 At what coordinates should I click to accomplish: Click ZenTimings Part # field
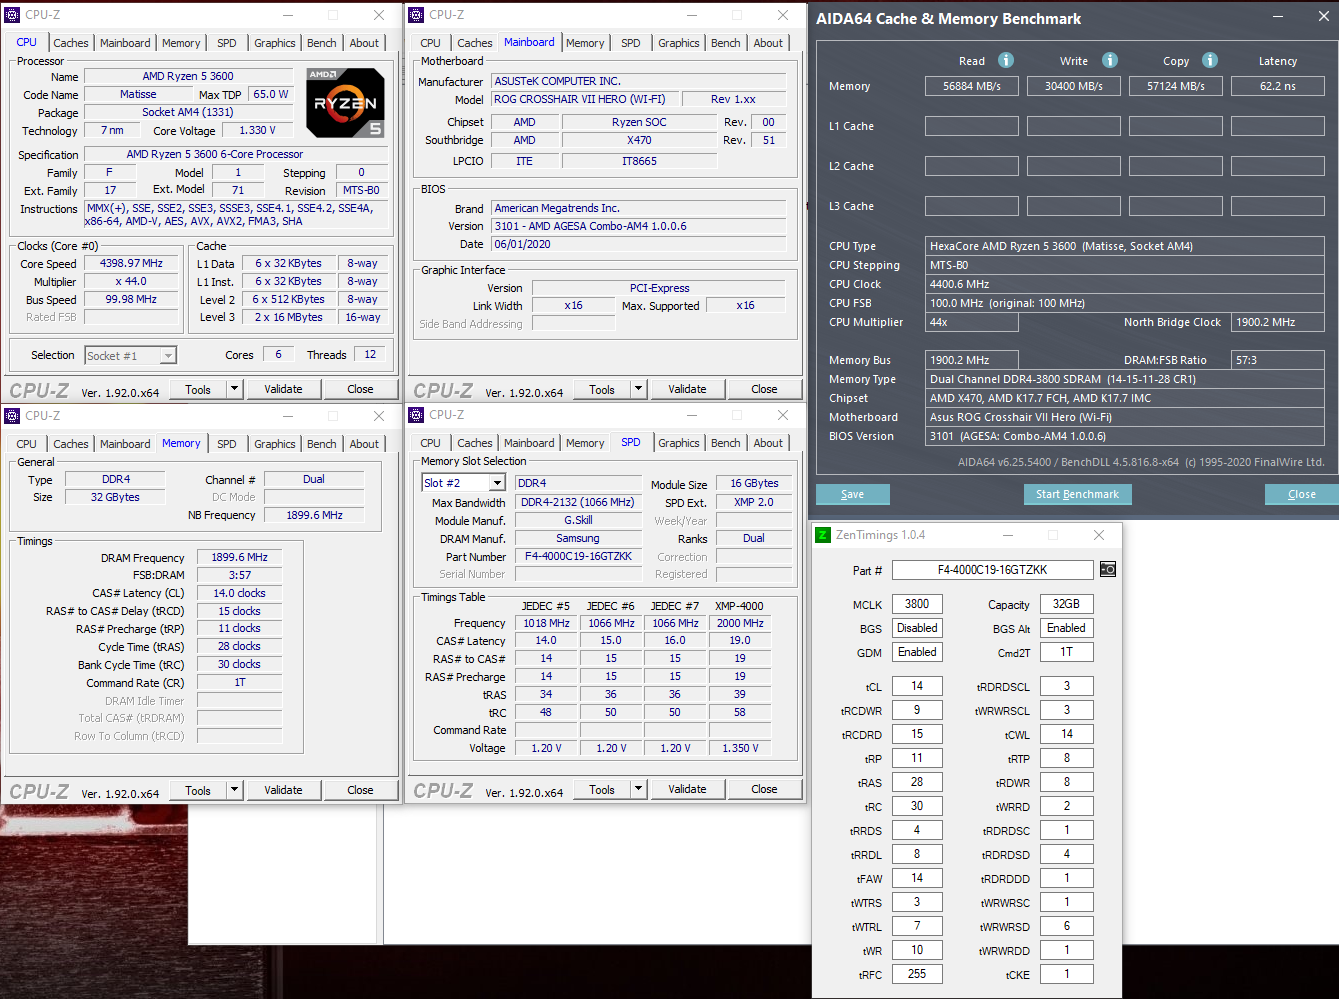tap(992, 570)
